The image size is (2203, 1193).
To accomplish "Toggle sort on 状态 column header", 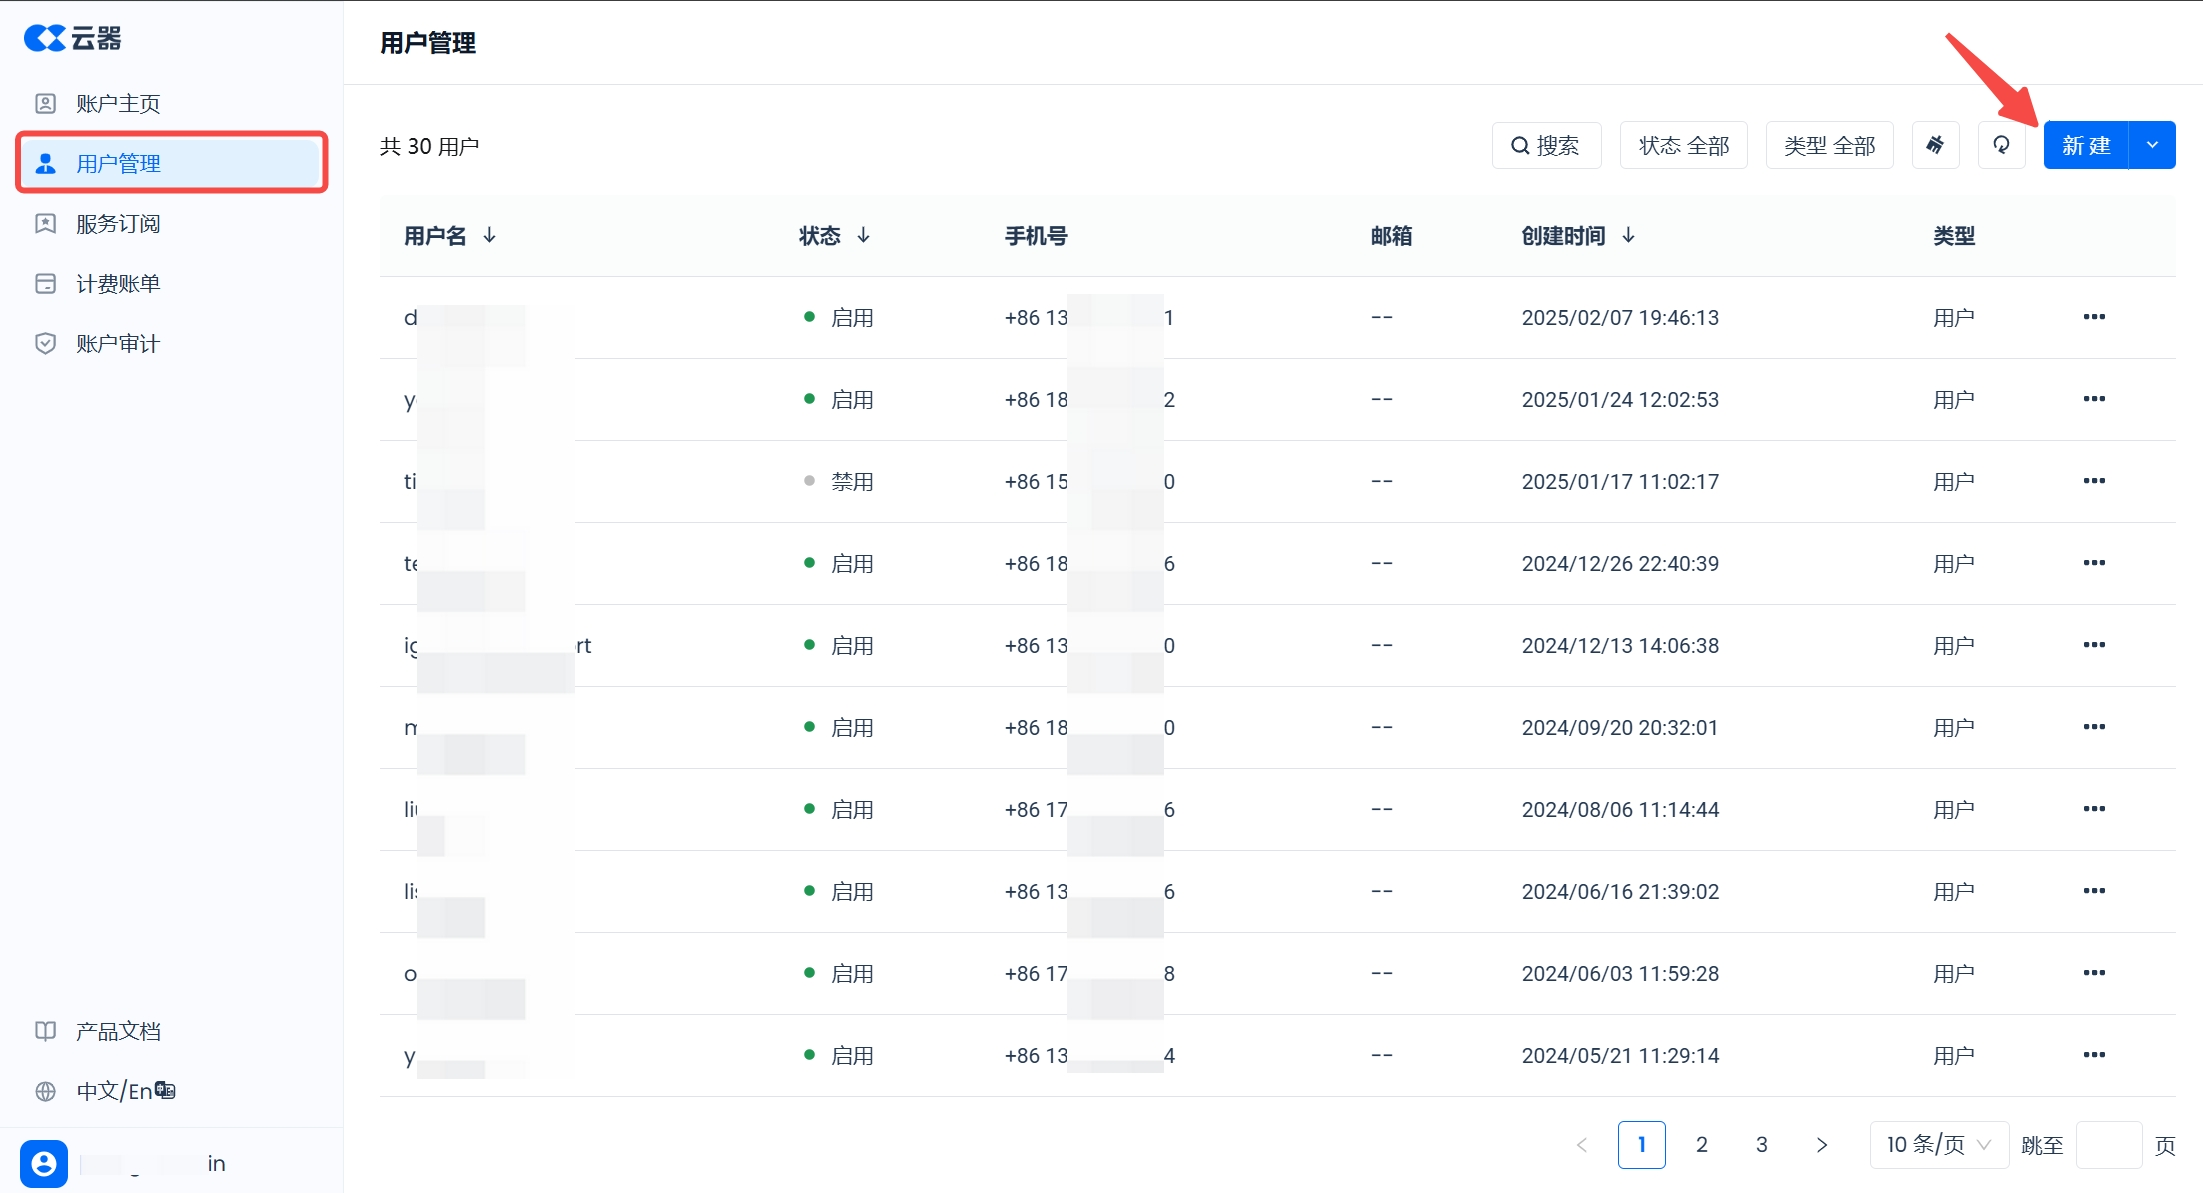I will click(863, 236).
